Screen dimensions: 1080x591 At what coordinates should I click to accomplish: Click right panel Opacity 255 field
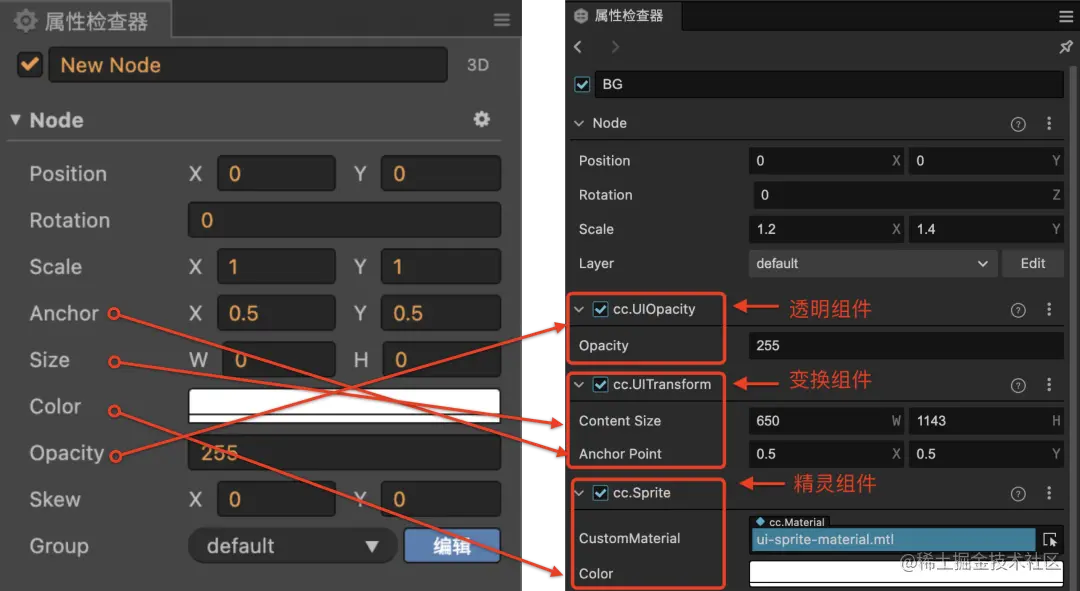[906, 346]
